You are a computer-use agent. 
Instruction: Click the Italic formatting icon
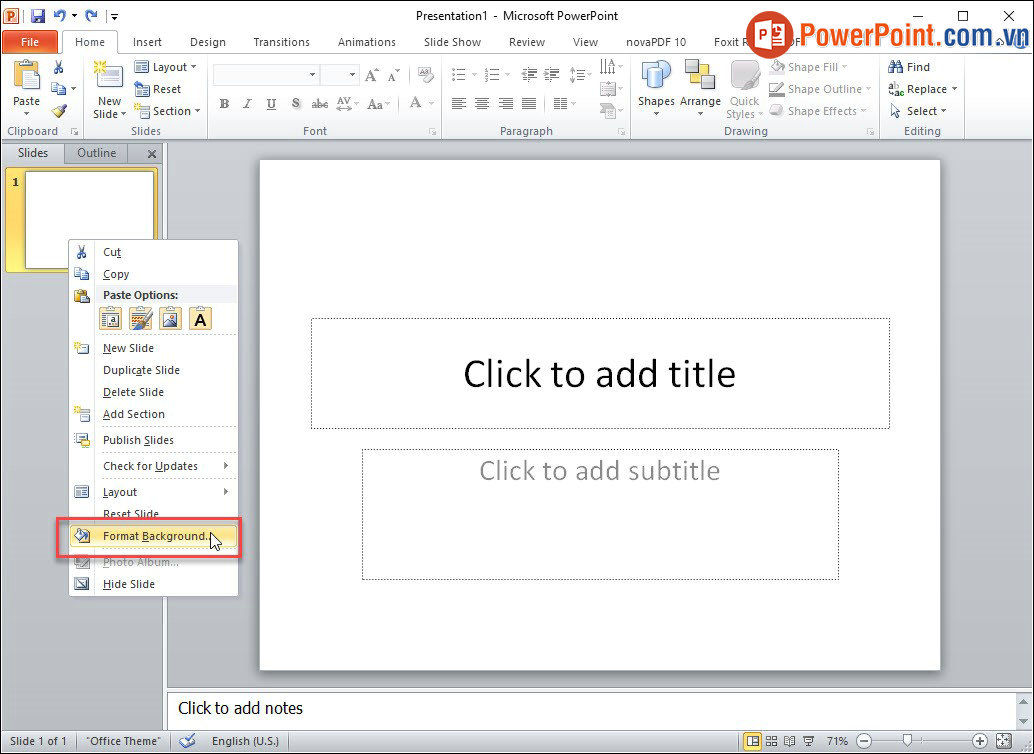coord(248,104)
